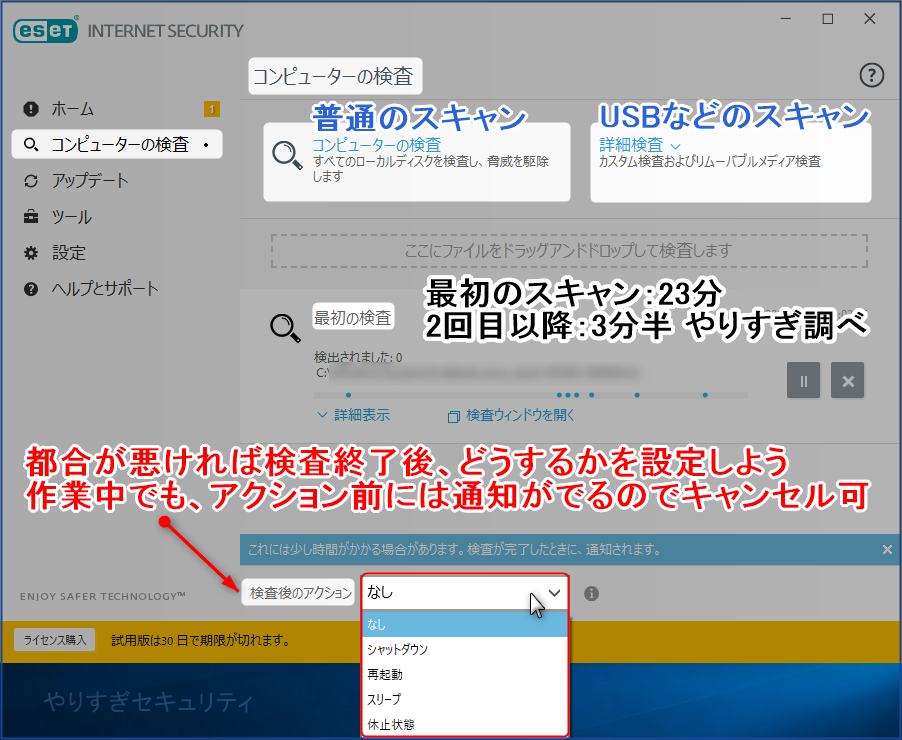The width and height of the screenshot is (902, 740).
Task: Click the 検出されました: 0 text
Action: 358,357
